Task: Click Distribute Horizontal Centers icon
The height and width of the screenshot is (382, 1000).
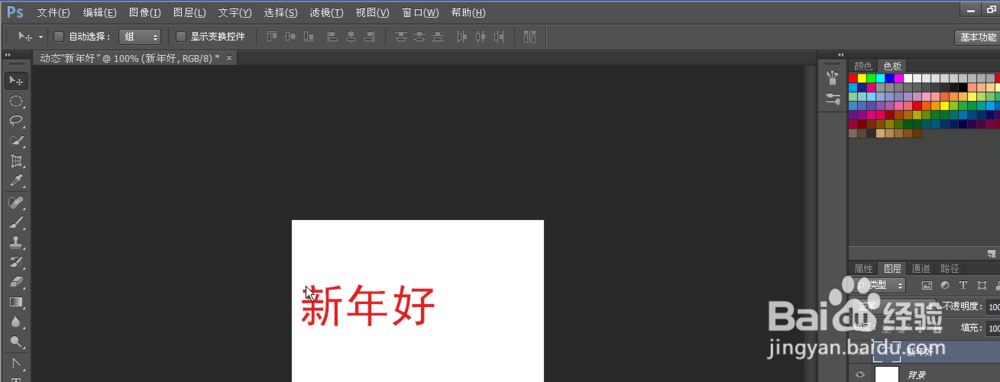Action: 481,37
